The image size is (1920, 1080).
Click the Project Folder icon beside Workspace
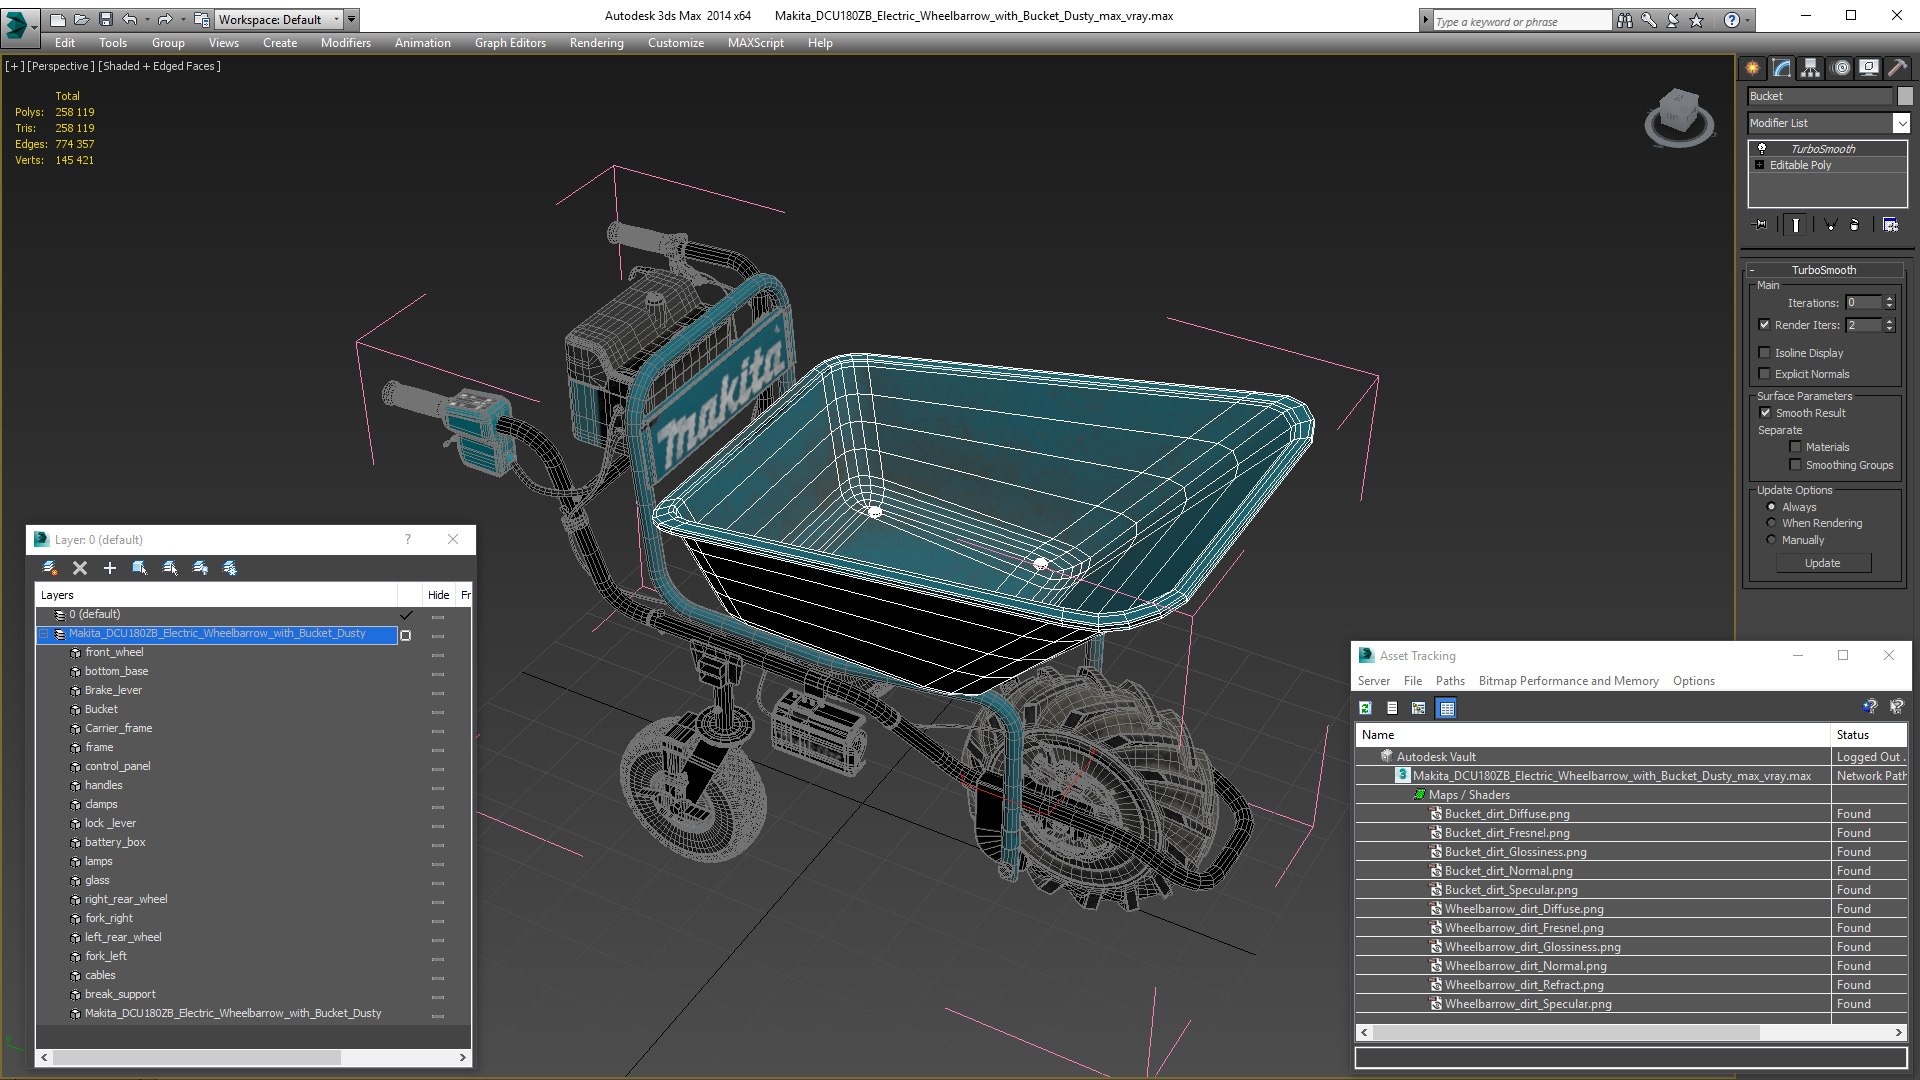(x=202, y=19)
